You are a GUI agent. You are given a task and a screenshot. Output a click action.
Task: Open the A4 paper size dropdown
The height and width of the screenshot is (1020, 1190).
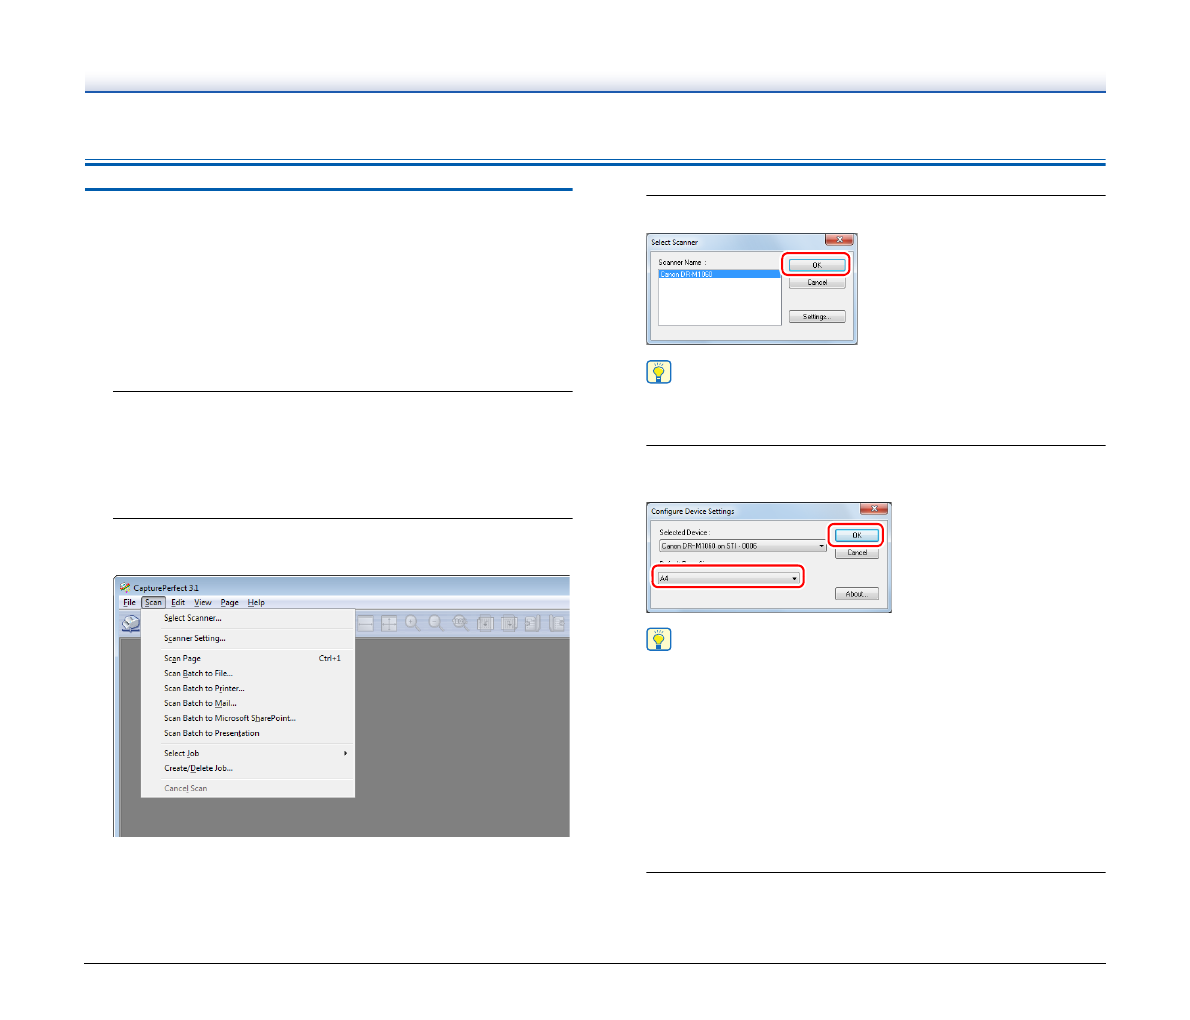tap(795, 579)
